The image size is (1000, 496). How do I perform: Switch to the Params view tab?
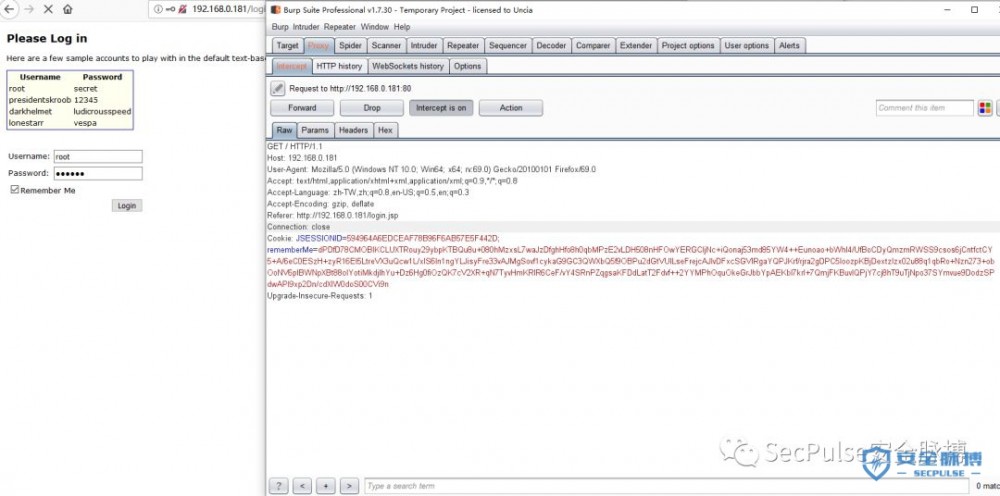(315, 130)
